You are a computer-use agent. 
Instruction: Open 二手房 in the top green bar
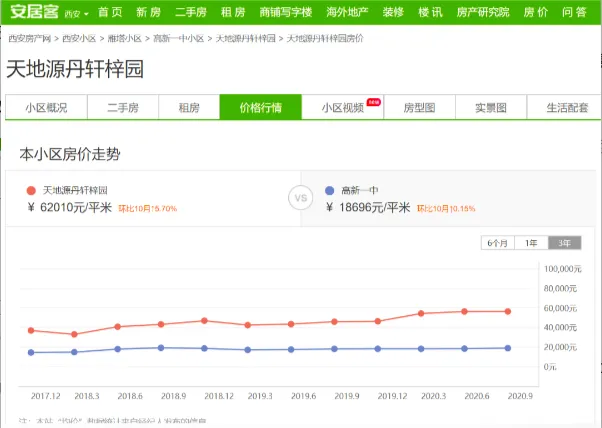point(191,12)
